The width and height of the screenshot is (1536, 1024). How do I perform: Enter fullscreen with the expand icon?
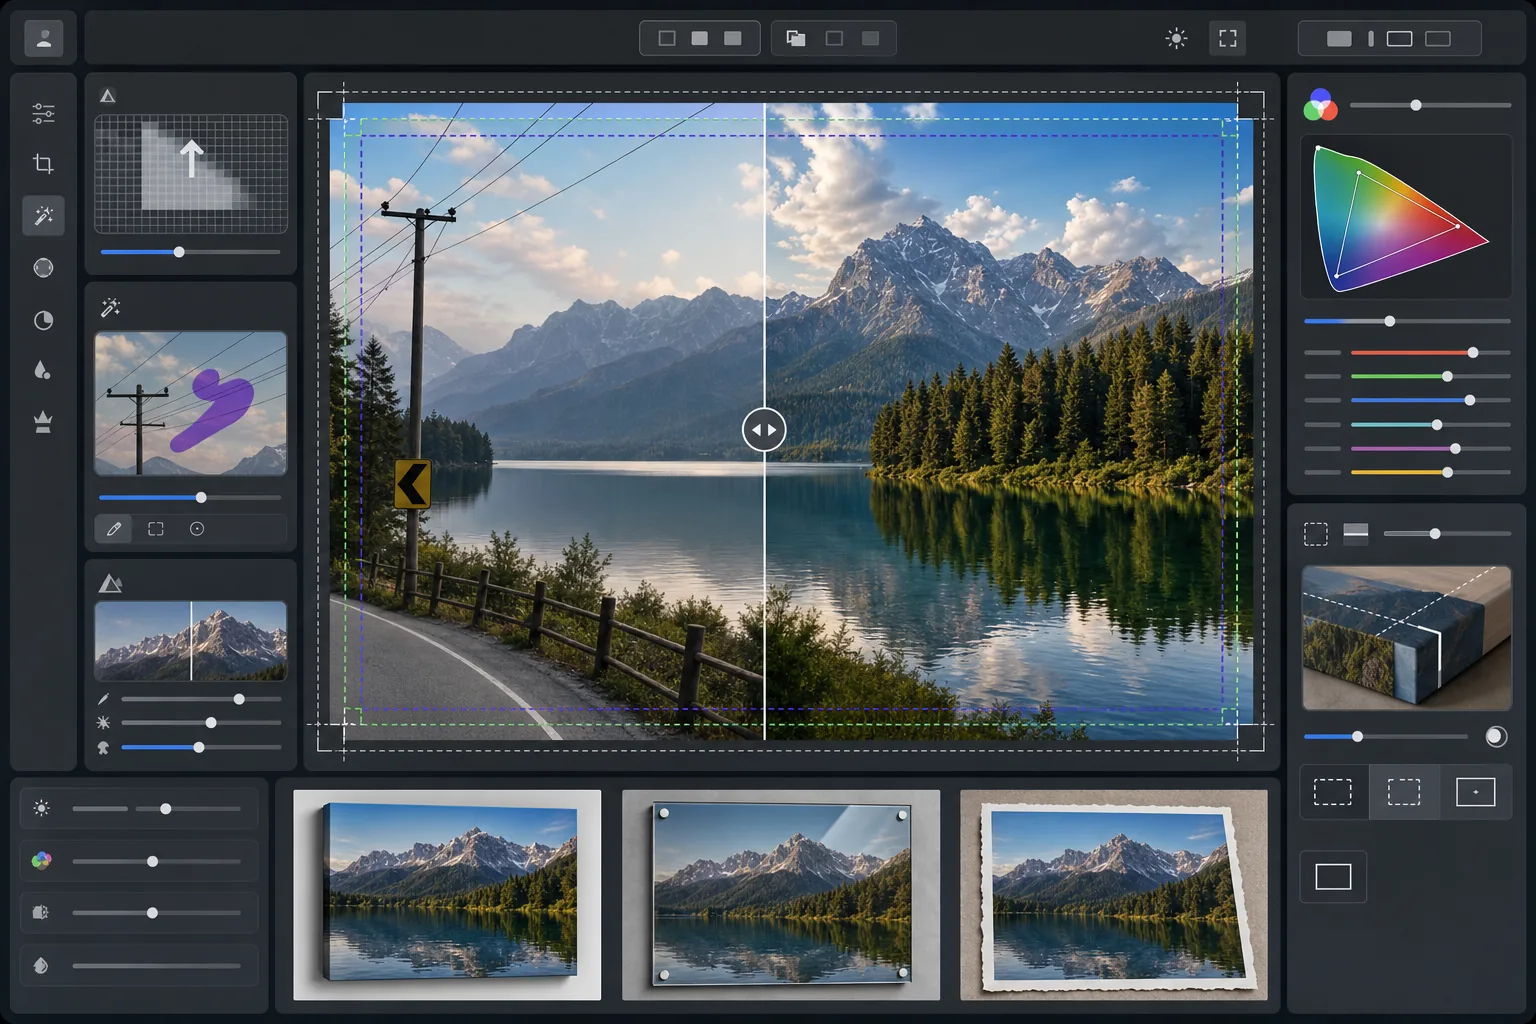coord(1228,39)
